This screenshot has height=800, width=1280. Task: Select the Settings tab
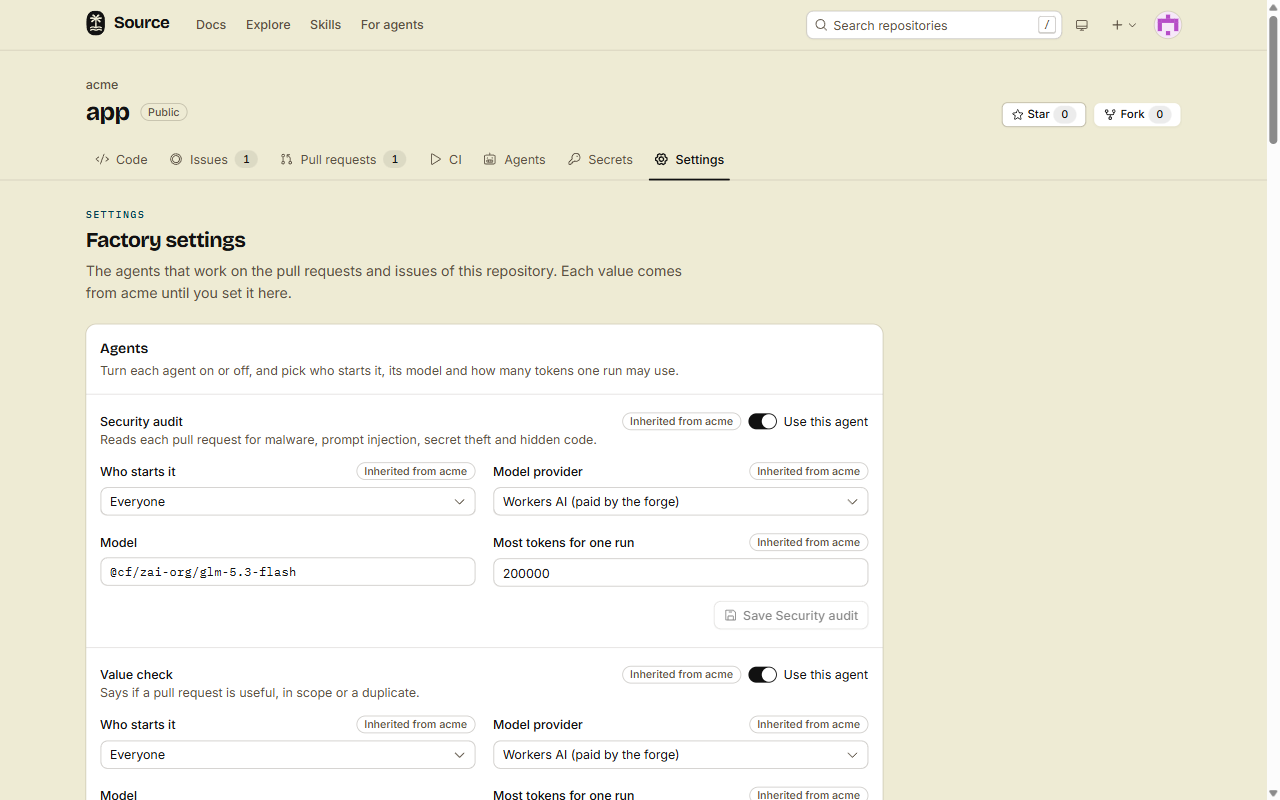pyautogui.click(x=689, y=160)
